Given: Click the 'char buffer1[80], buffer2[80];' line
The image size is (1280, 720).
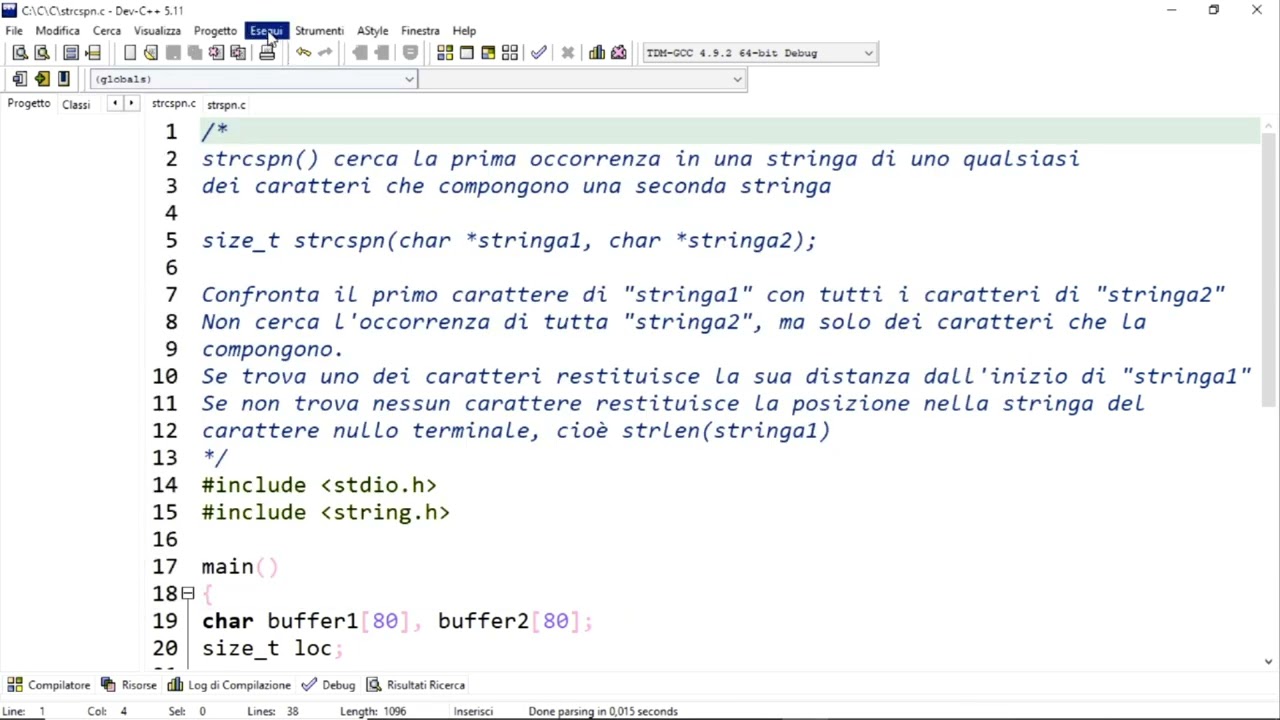Looking at the screenshot, I should tap(398, 621).
